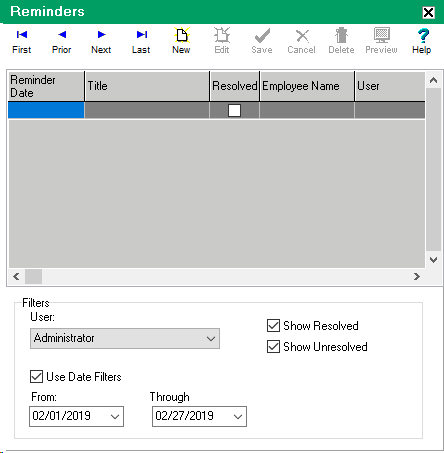Disable Use Date Filters checkbox

(36, 377)
